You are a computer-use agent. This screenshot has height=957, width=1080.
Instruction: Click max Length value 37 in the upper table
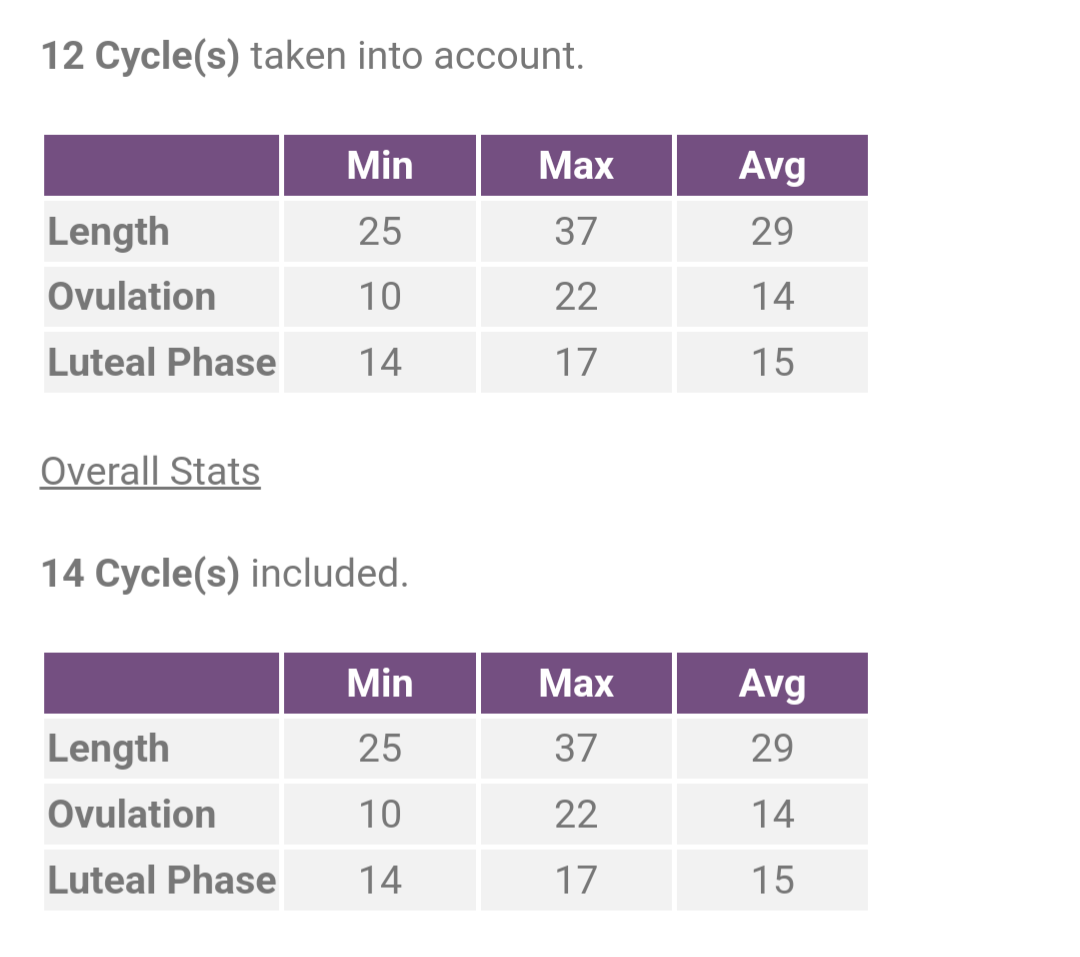pos(576,232)
